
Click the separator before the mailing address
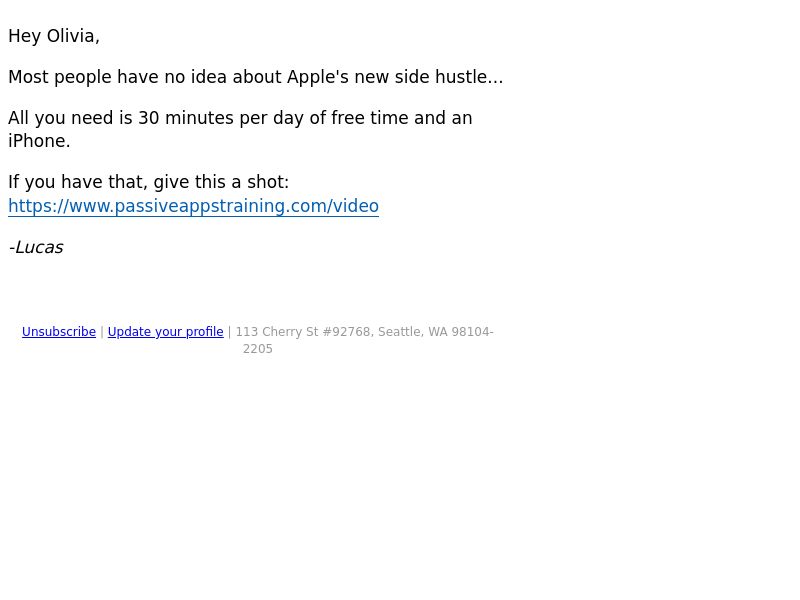230,332
